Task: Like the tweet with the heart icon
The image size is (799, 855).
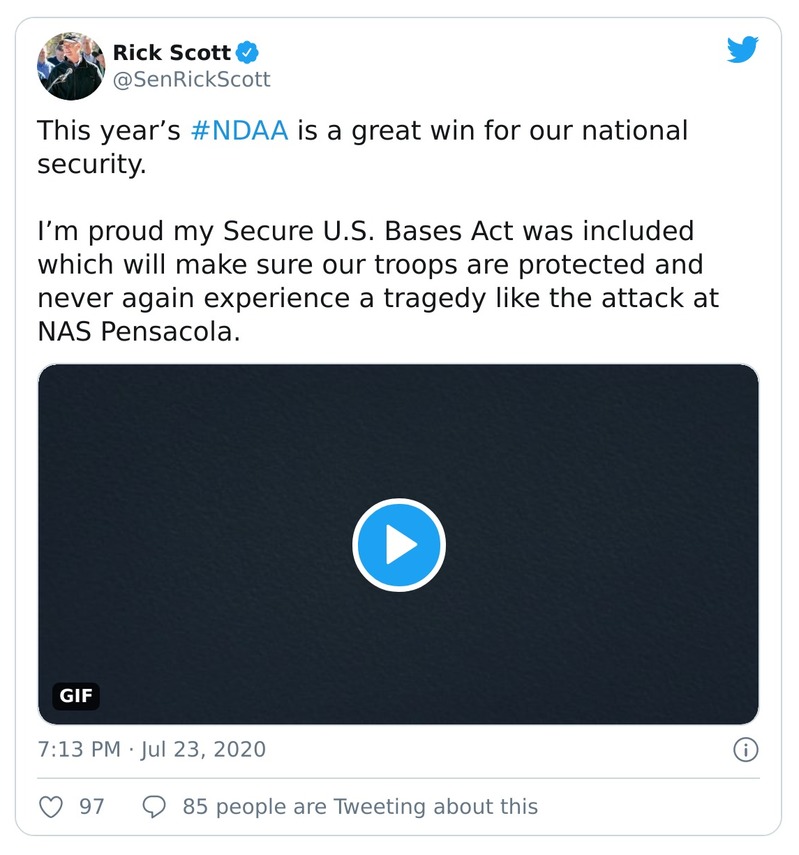Action: coord(53,806)
